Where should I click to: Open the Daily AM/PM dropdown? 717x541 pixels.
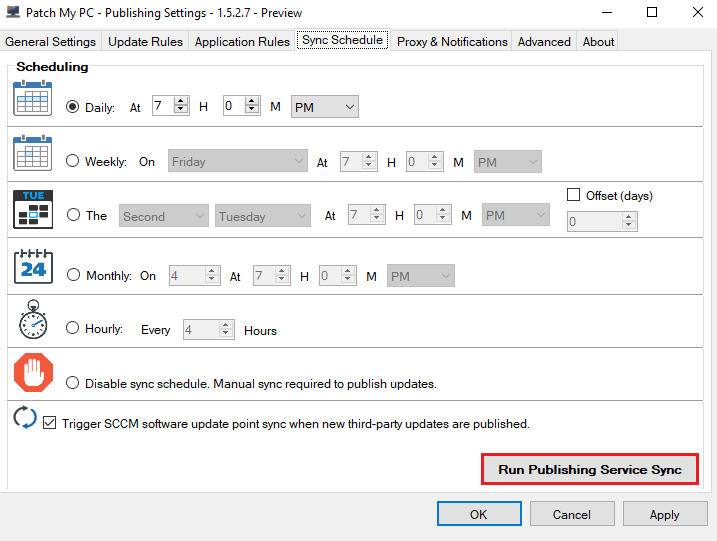click(325, 107)
